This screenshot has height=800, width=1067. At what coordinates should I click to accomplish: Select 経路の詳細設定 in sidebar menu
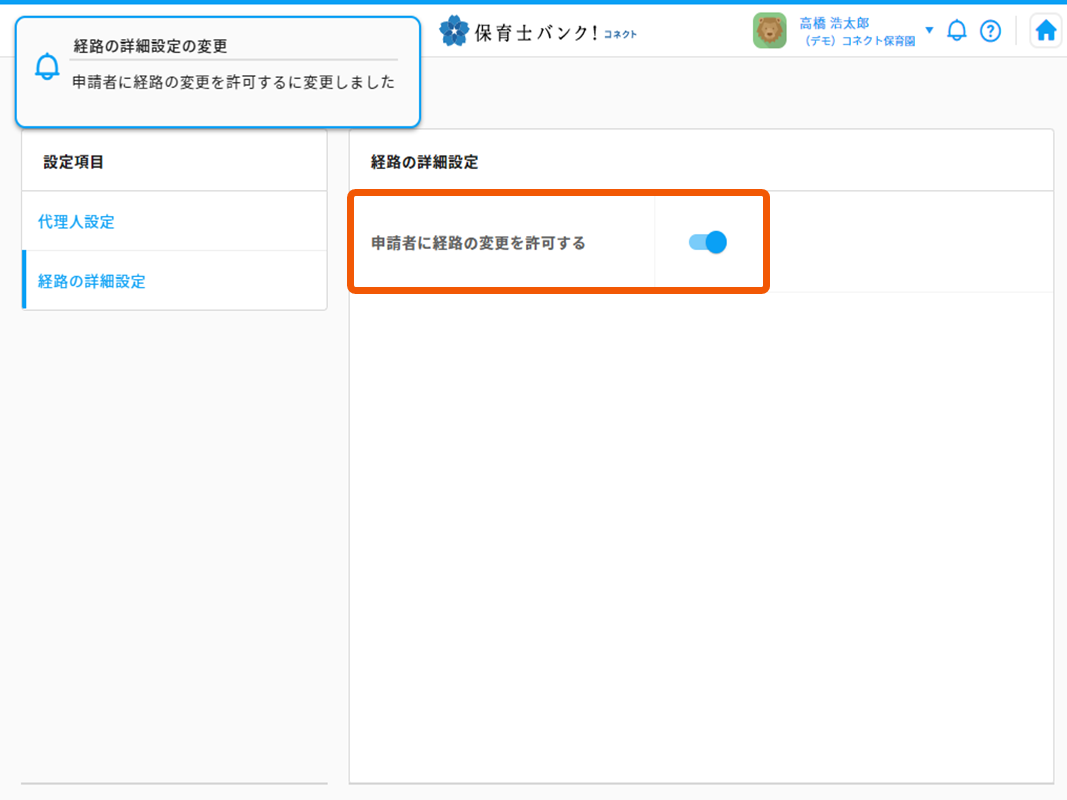(x=92, y=281)
